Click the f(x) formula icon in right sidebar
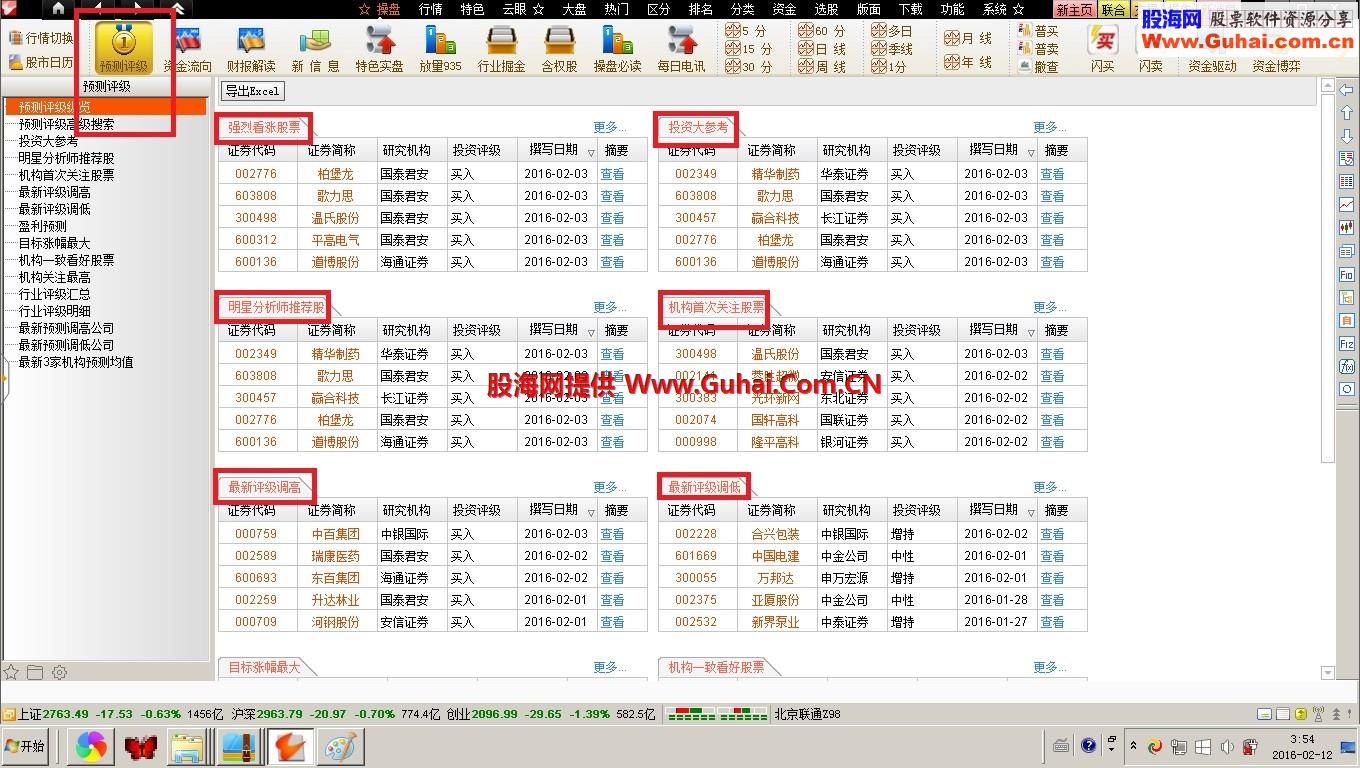The height and width of the screenshot is (768, 1360). coord(1346,366)
